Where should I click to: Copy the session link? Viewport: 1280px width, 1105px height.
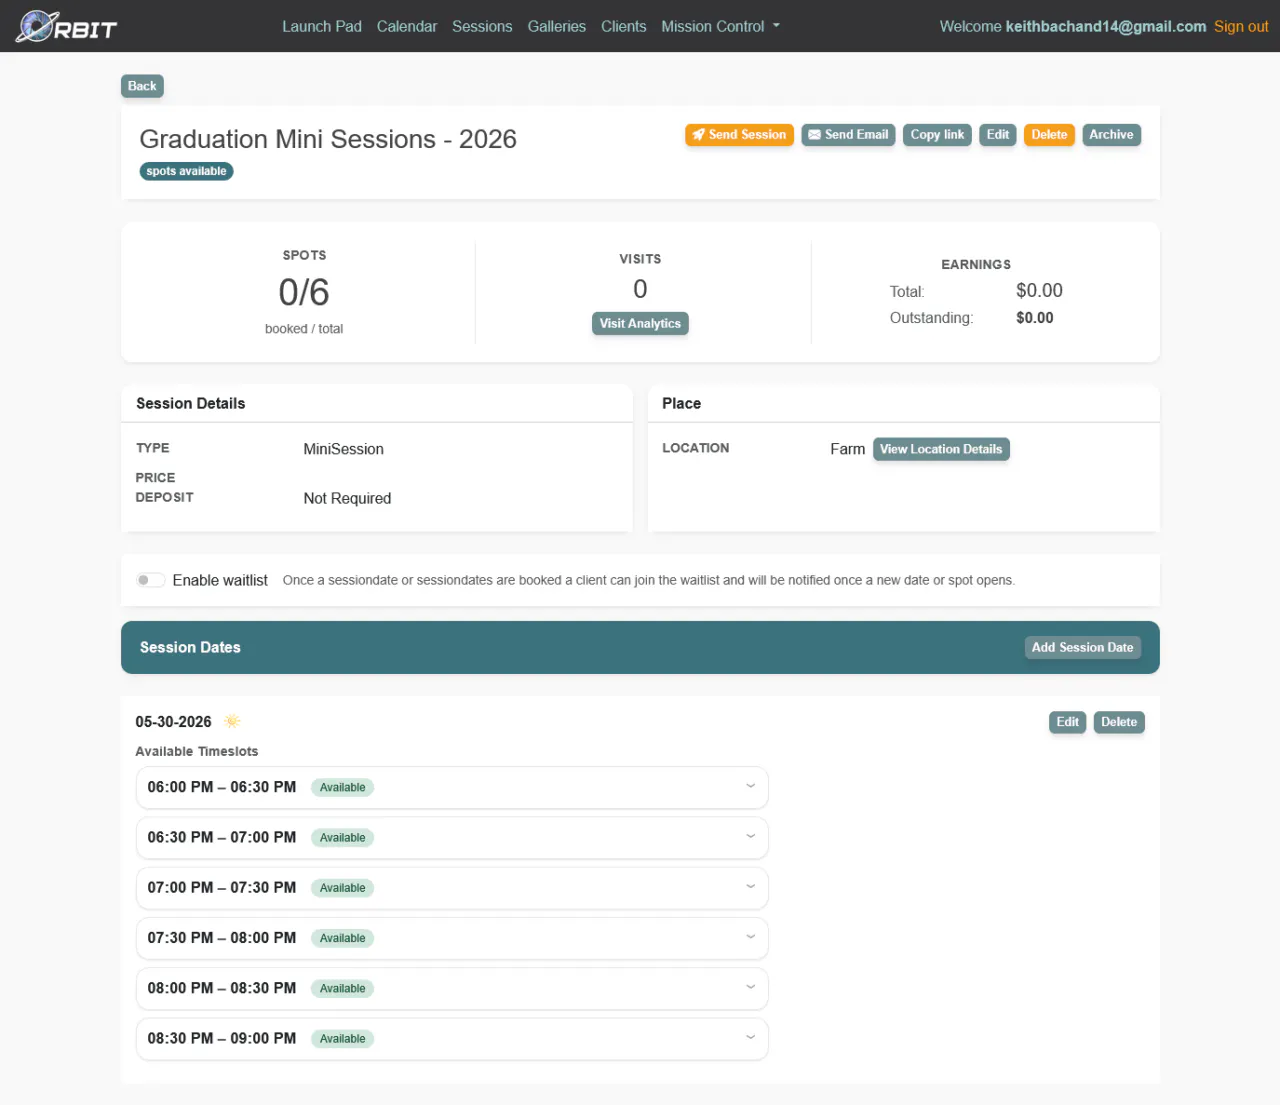937,135
